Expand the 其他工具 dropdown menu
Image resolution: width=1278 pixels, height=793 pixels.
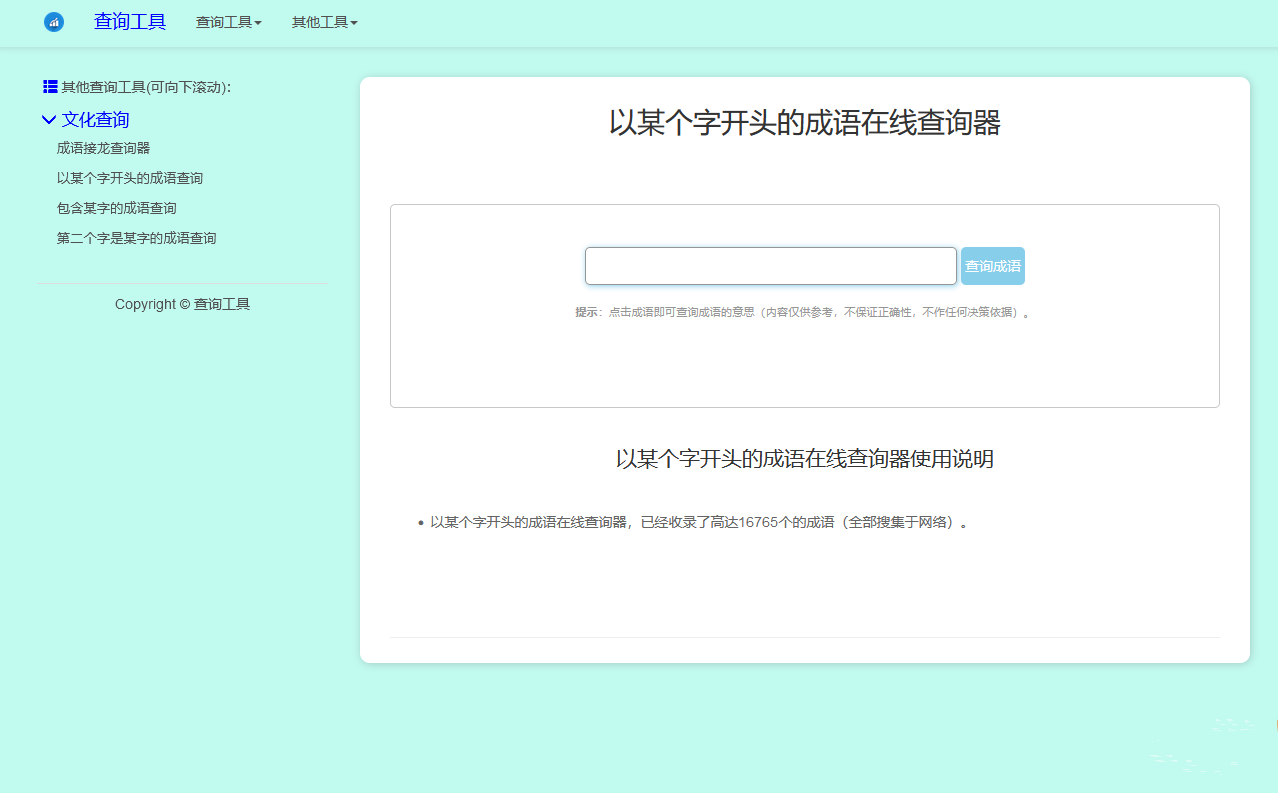click(325, 22)
